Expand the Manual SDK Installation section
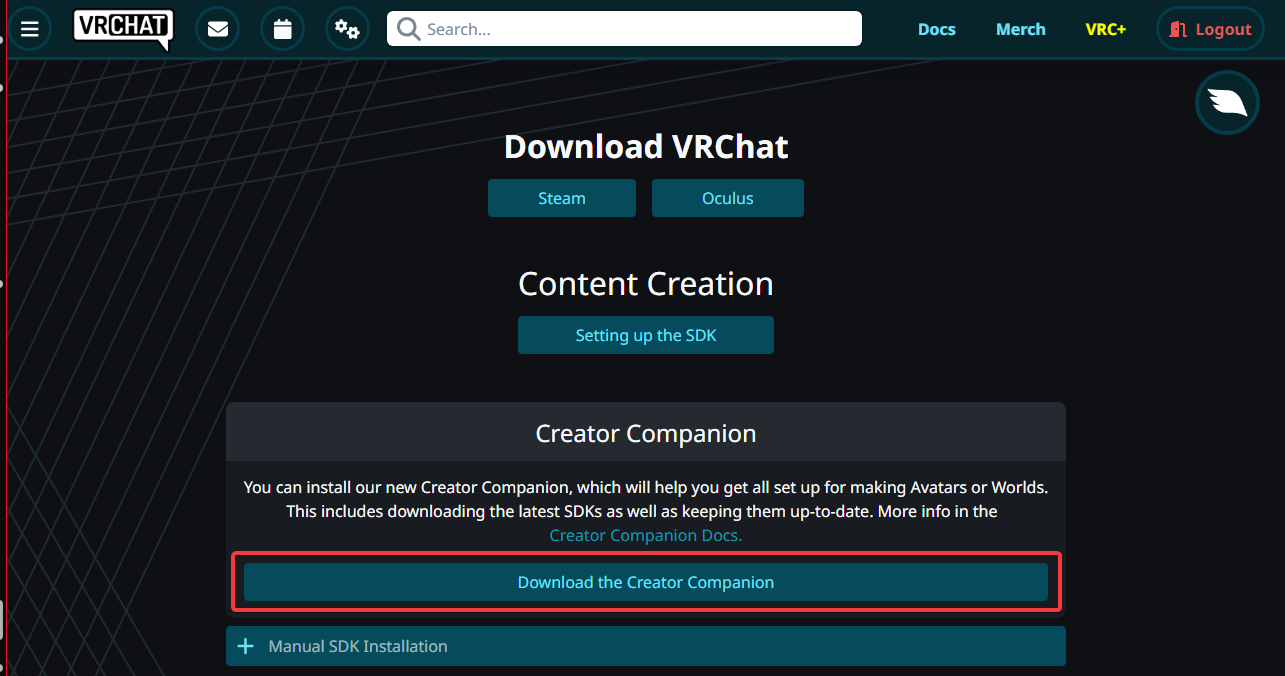Image resolution: width=1285 pixels, height=676 pixels. tap(646, 646)
